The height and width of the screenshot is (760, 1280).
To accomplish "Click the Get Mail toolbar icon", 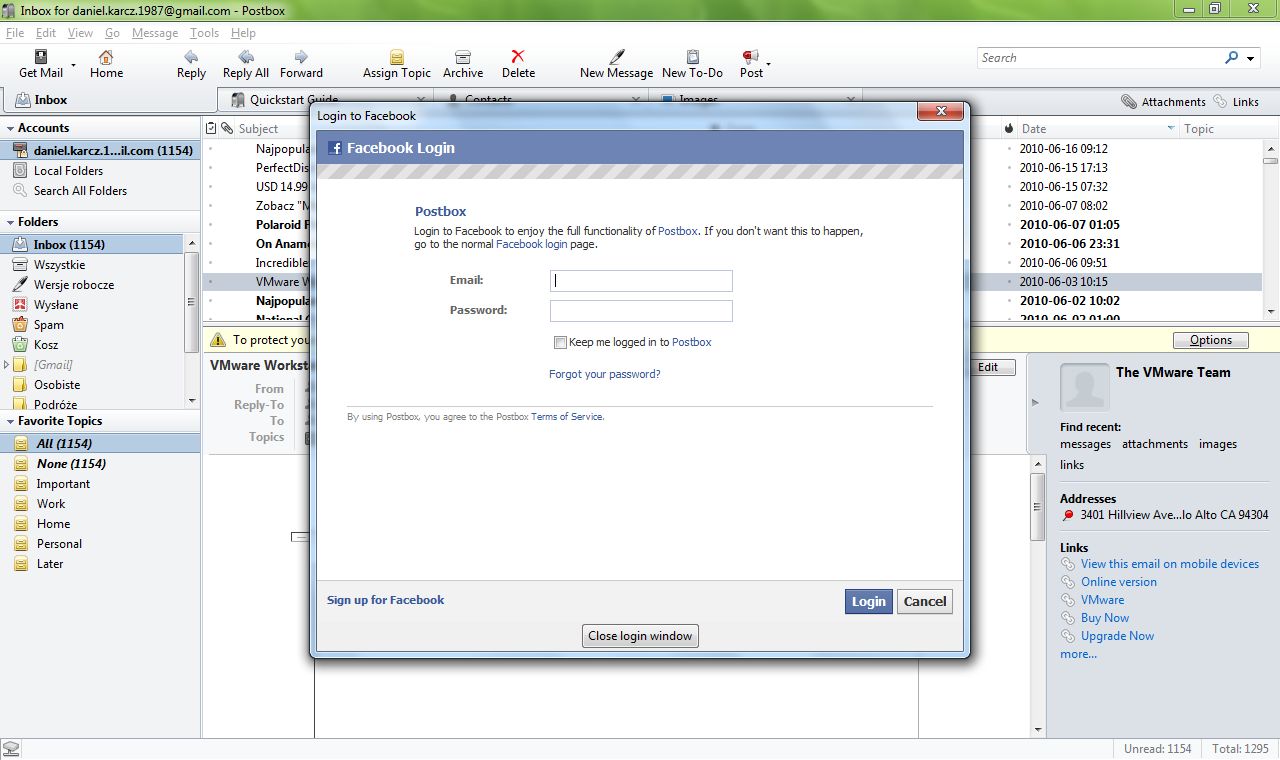I will (41, 57).
